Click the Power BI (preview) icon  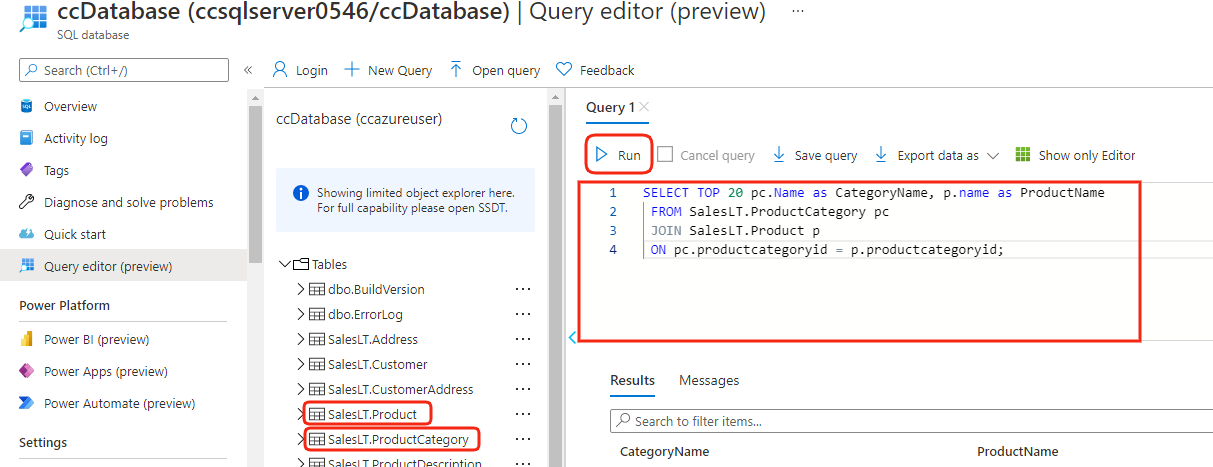tap(27, 339)
